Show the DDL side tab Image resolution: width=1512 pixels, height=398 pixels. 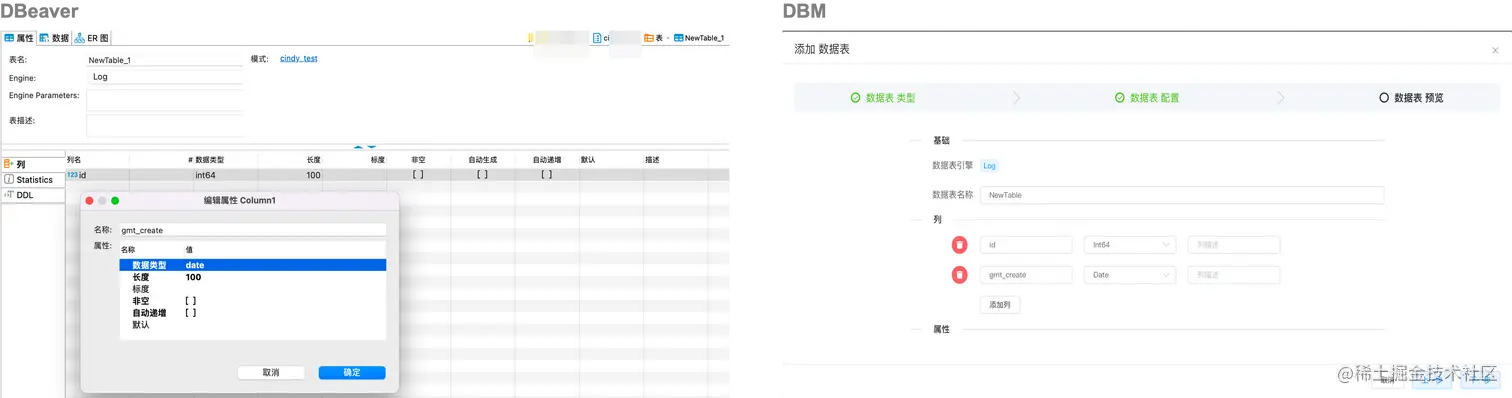32,195
